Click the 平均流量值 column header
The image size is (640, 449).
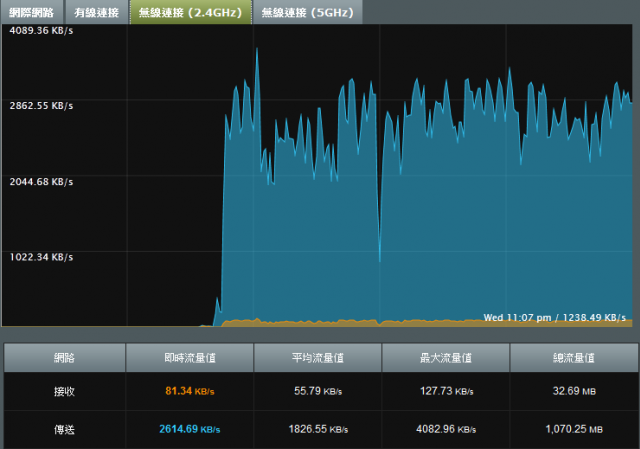pyautogui.click(x=318, y=358)
